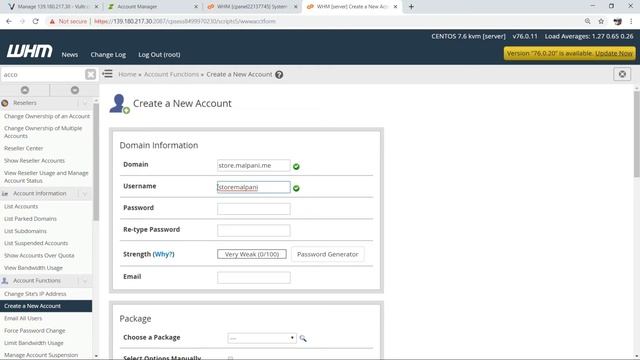Focus the Username input field

(x=253, y=187)
